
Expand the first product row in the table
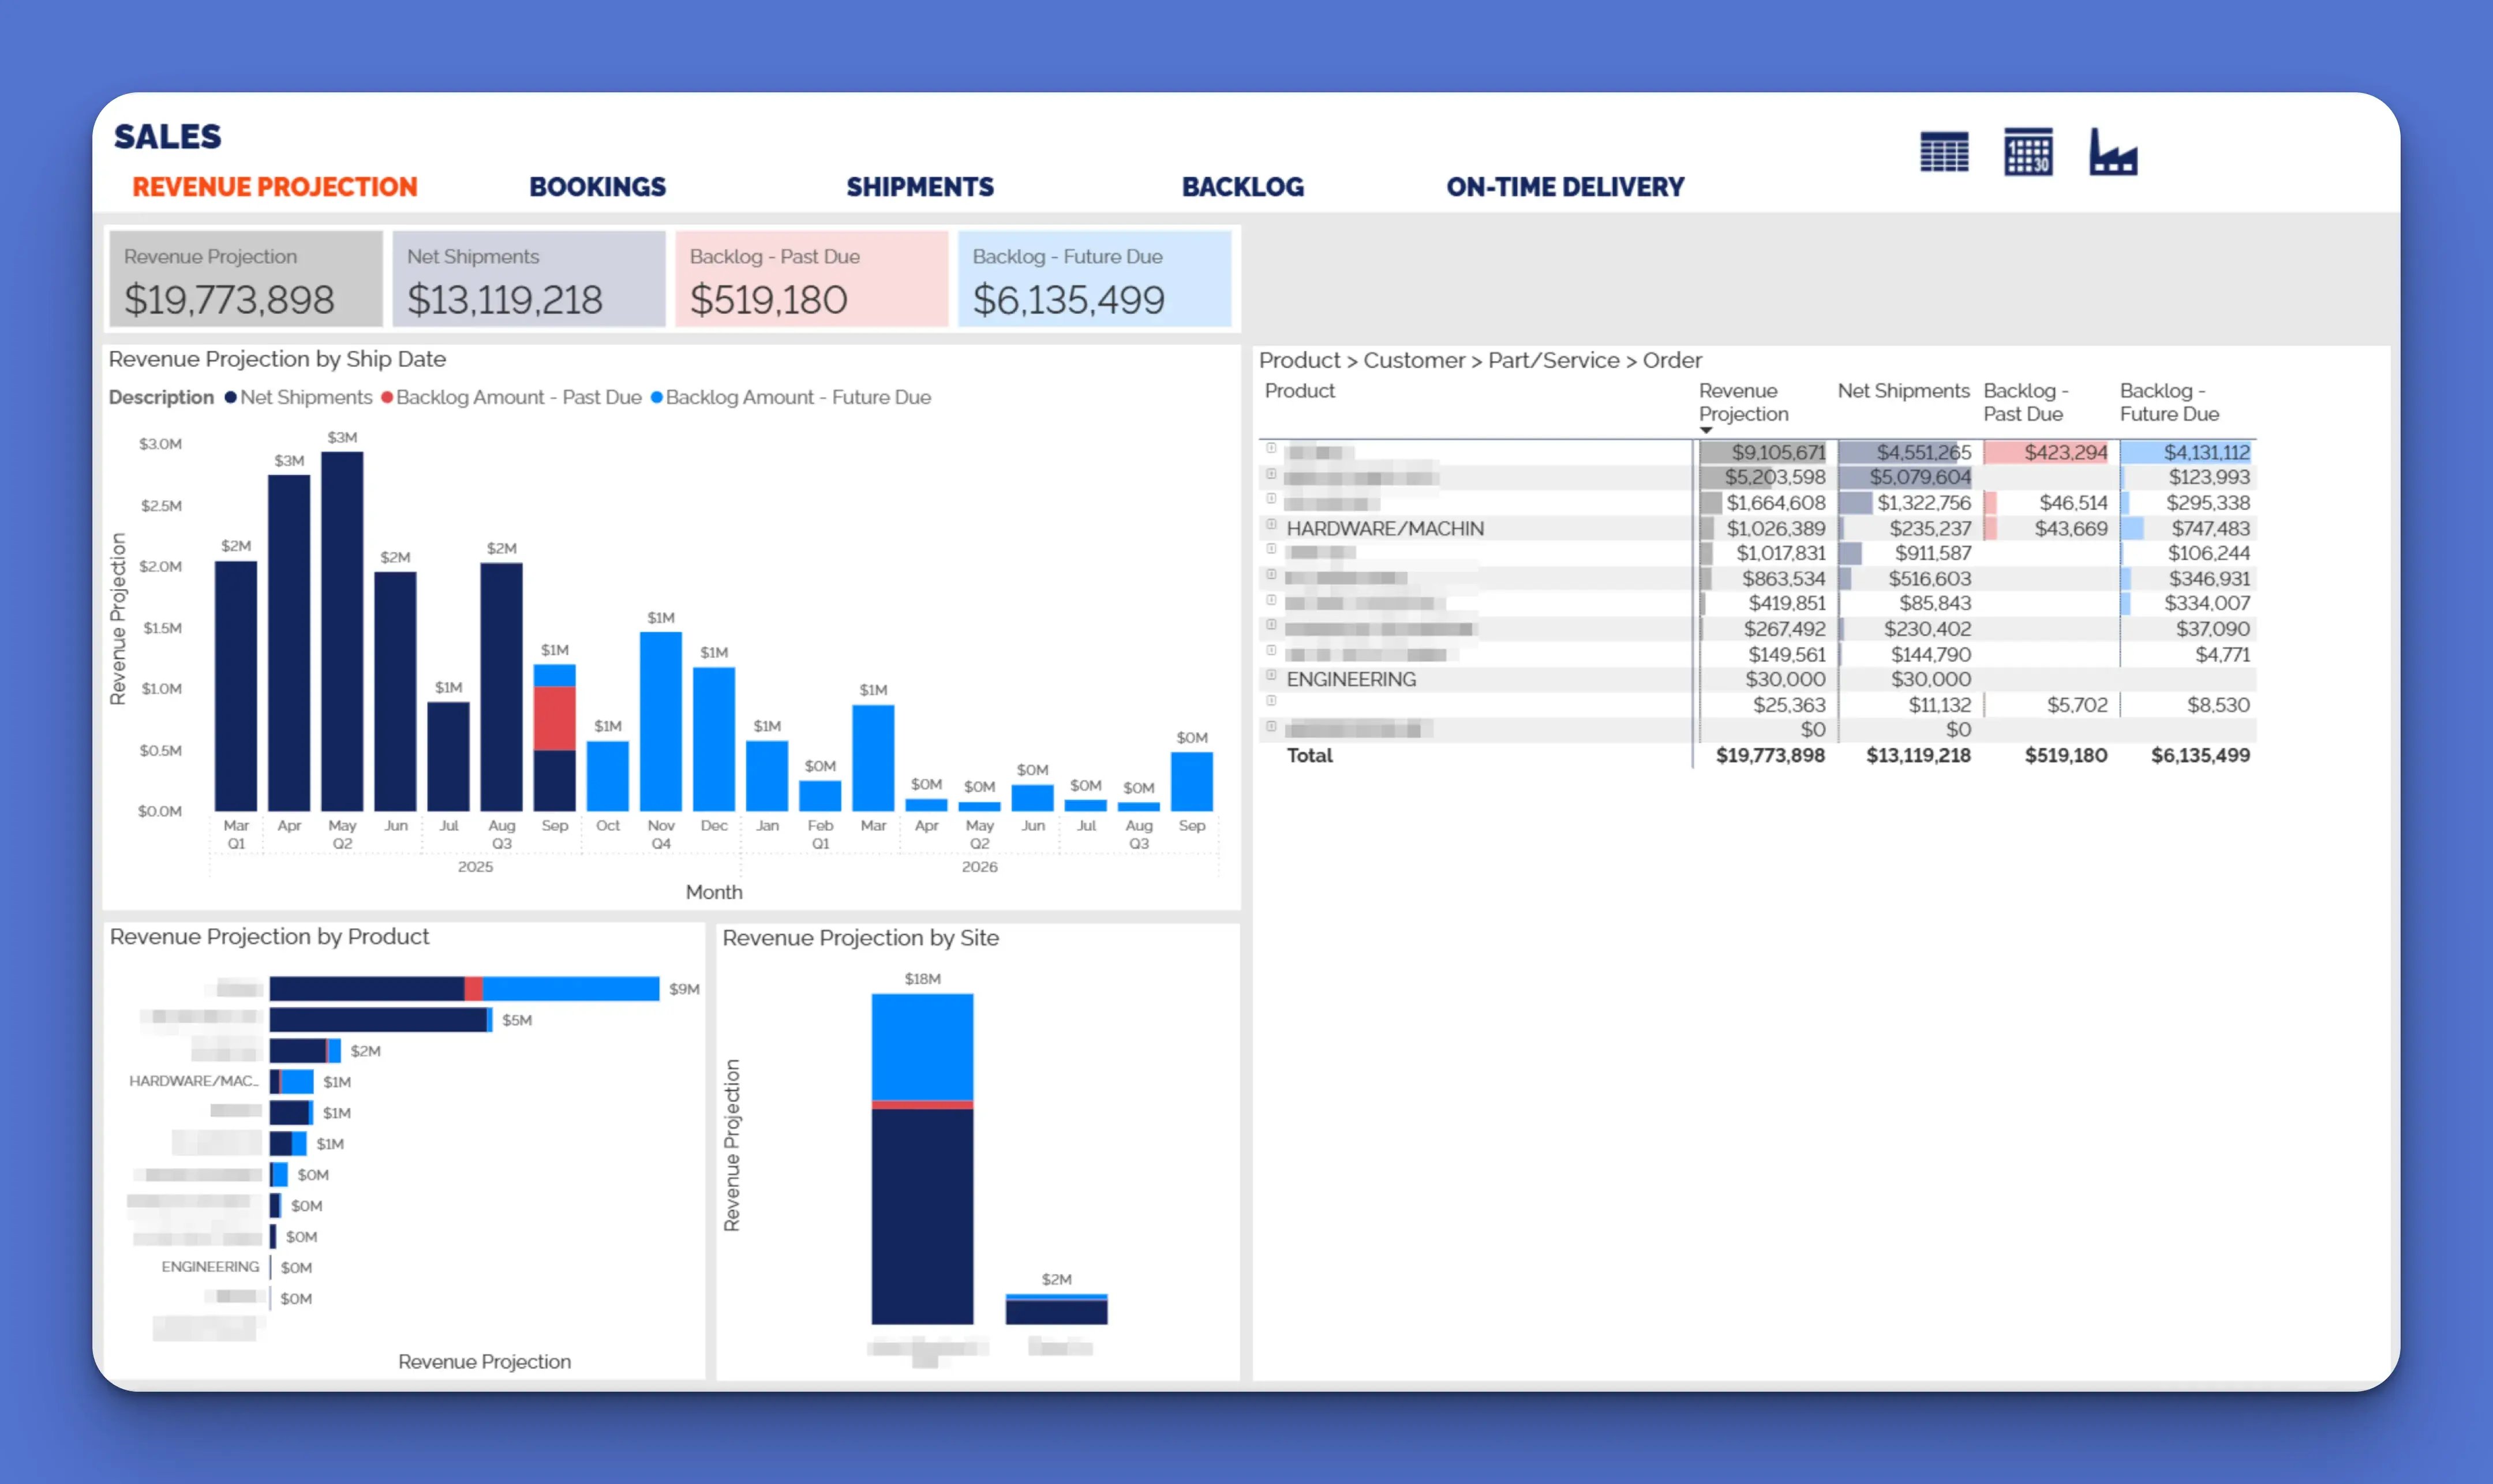[1271, 448]
